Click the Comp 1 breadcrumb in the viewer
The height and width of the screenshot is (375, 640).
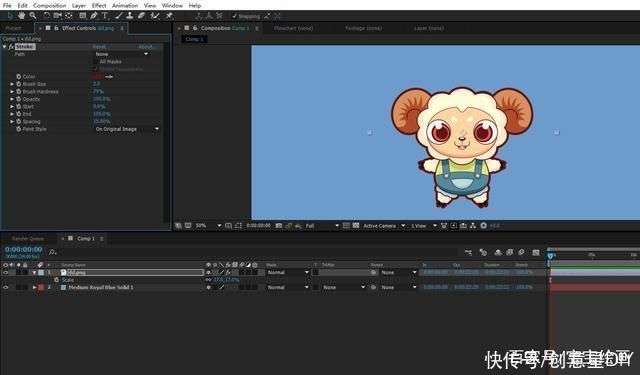[x=195, y=39]
